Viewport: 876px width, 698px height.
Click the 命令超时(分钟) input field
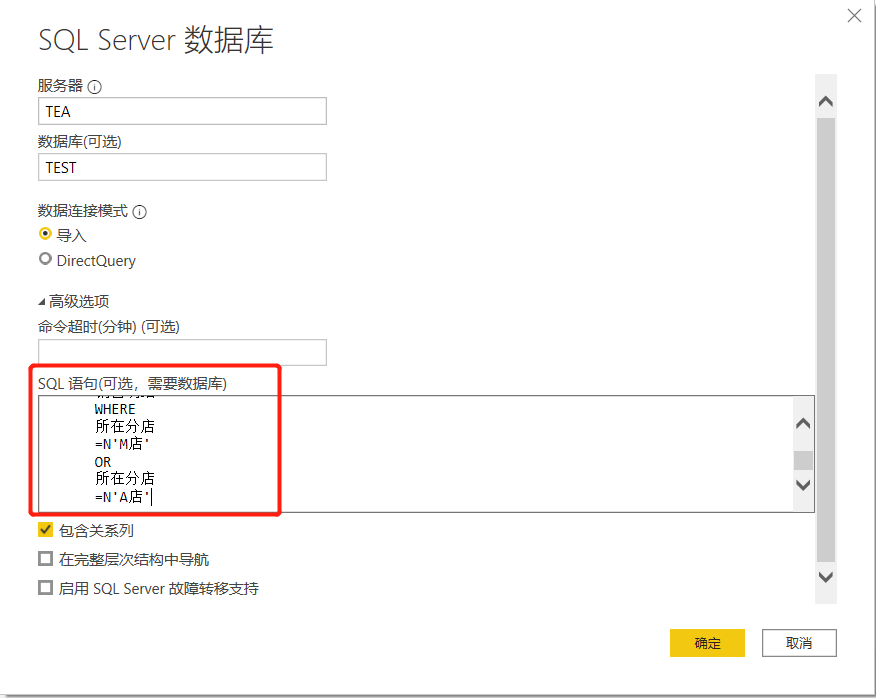pos(182,352)
